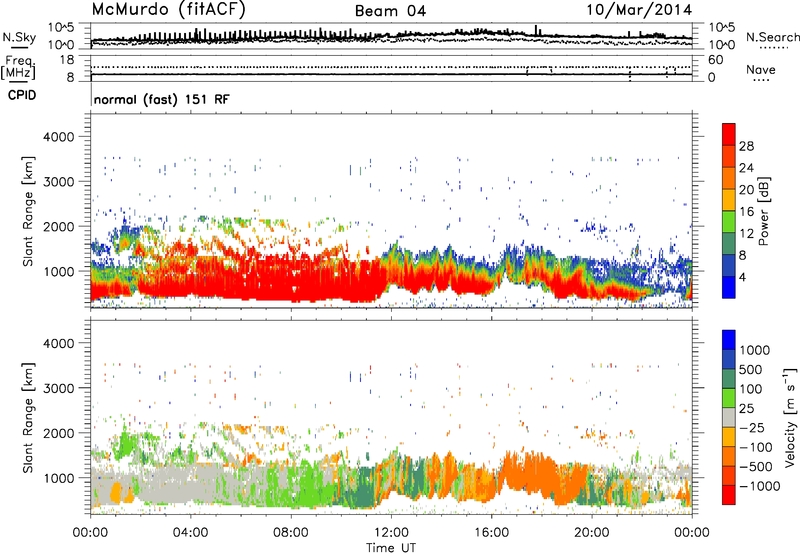This screenshot has width=800, height=554.
Task: Click the "18" frequency tick label
Action: (x=67, y=60)
